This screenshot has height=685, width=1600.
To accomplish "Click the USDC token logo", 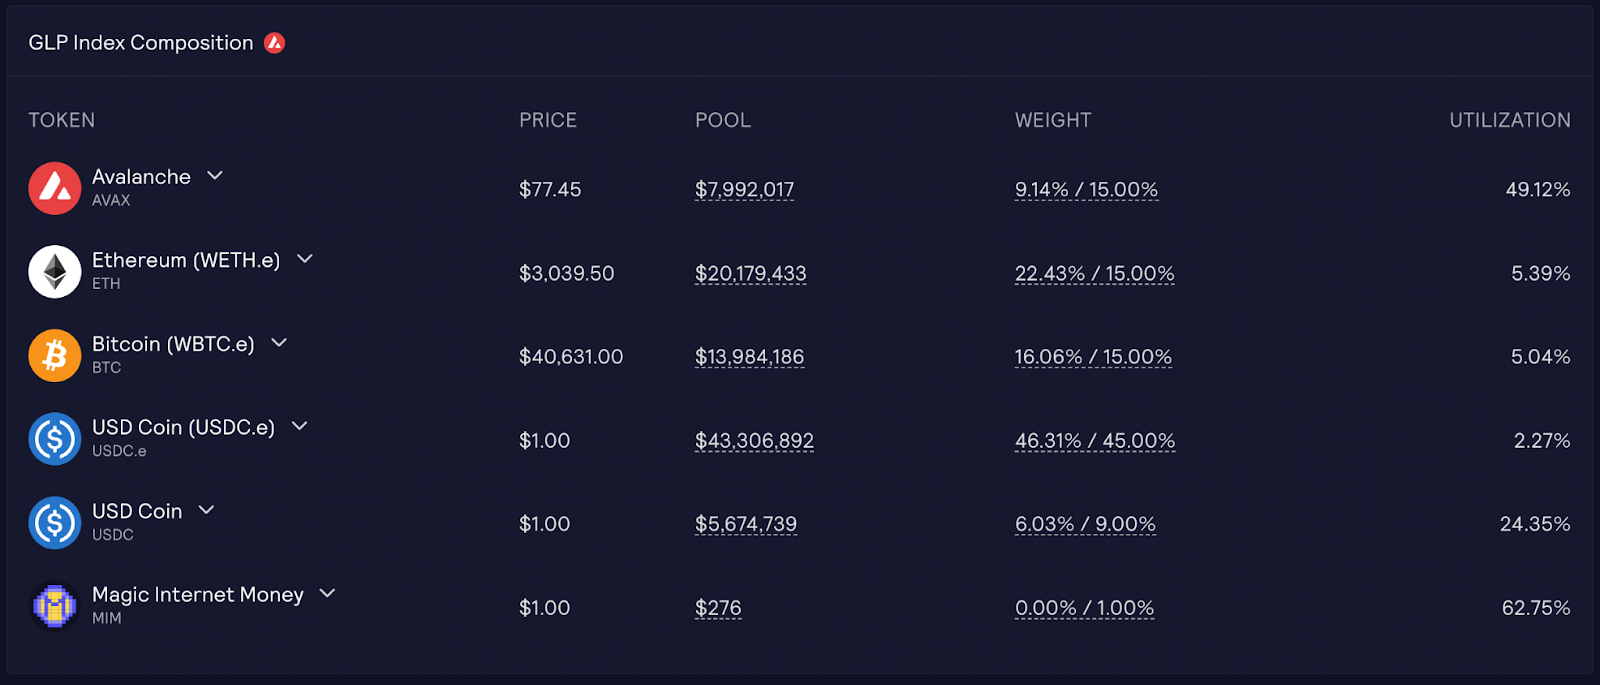I will tap(55, 523).
